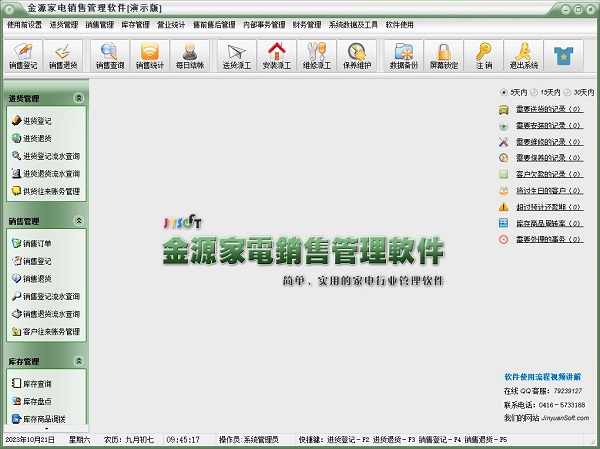The height and width of the screenshot is (449, 600).
Task: Click the 维修派工 toolbar icon
Action: [x=317, y=55]
